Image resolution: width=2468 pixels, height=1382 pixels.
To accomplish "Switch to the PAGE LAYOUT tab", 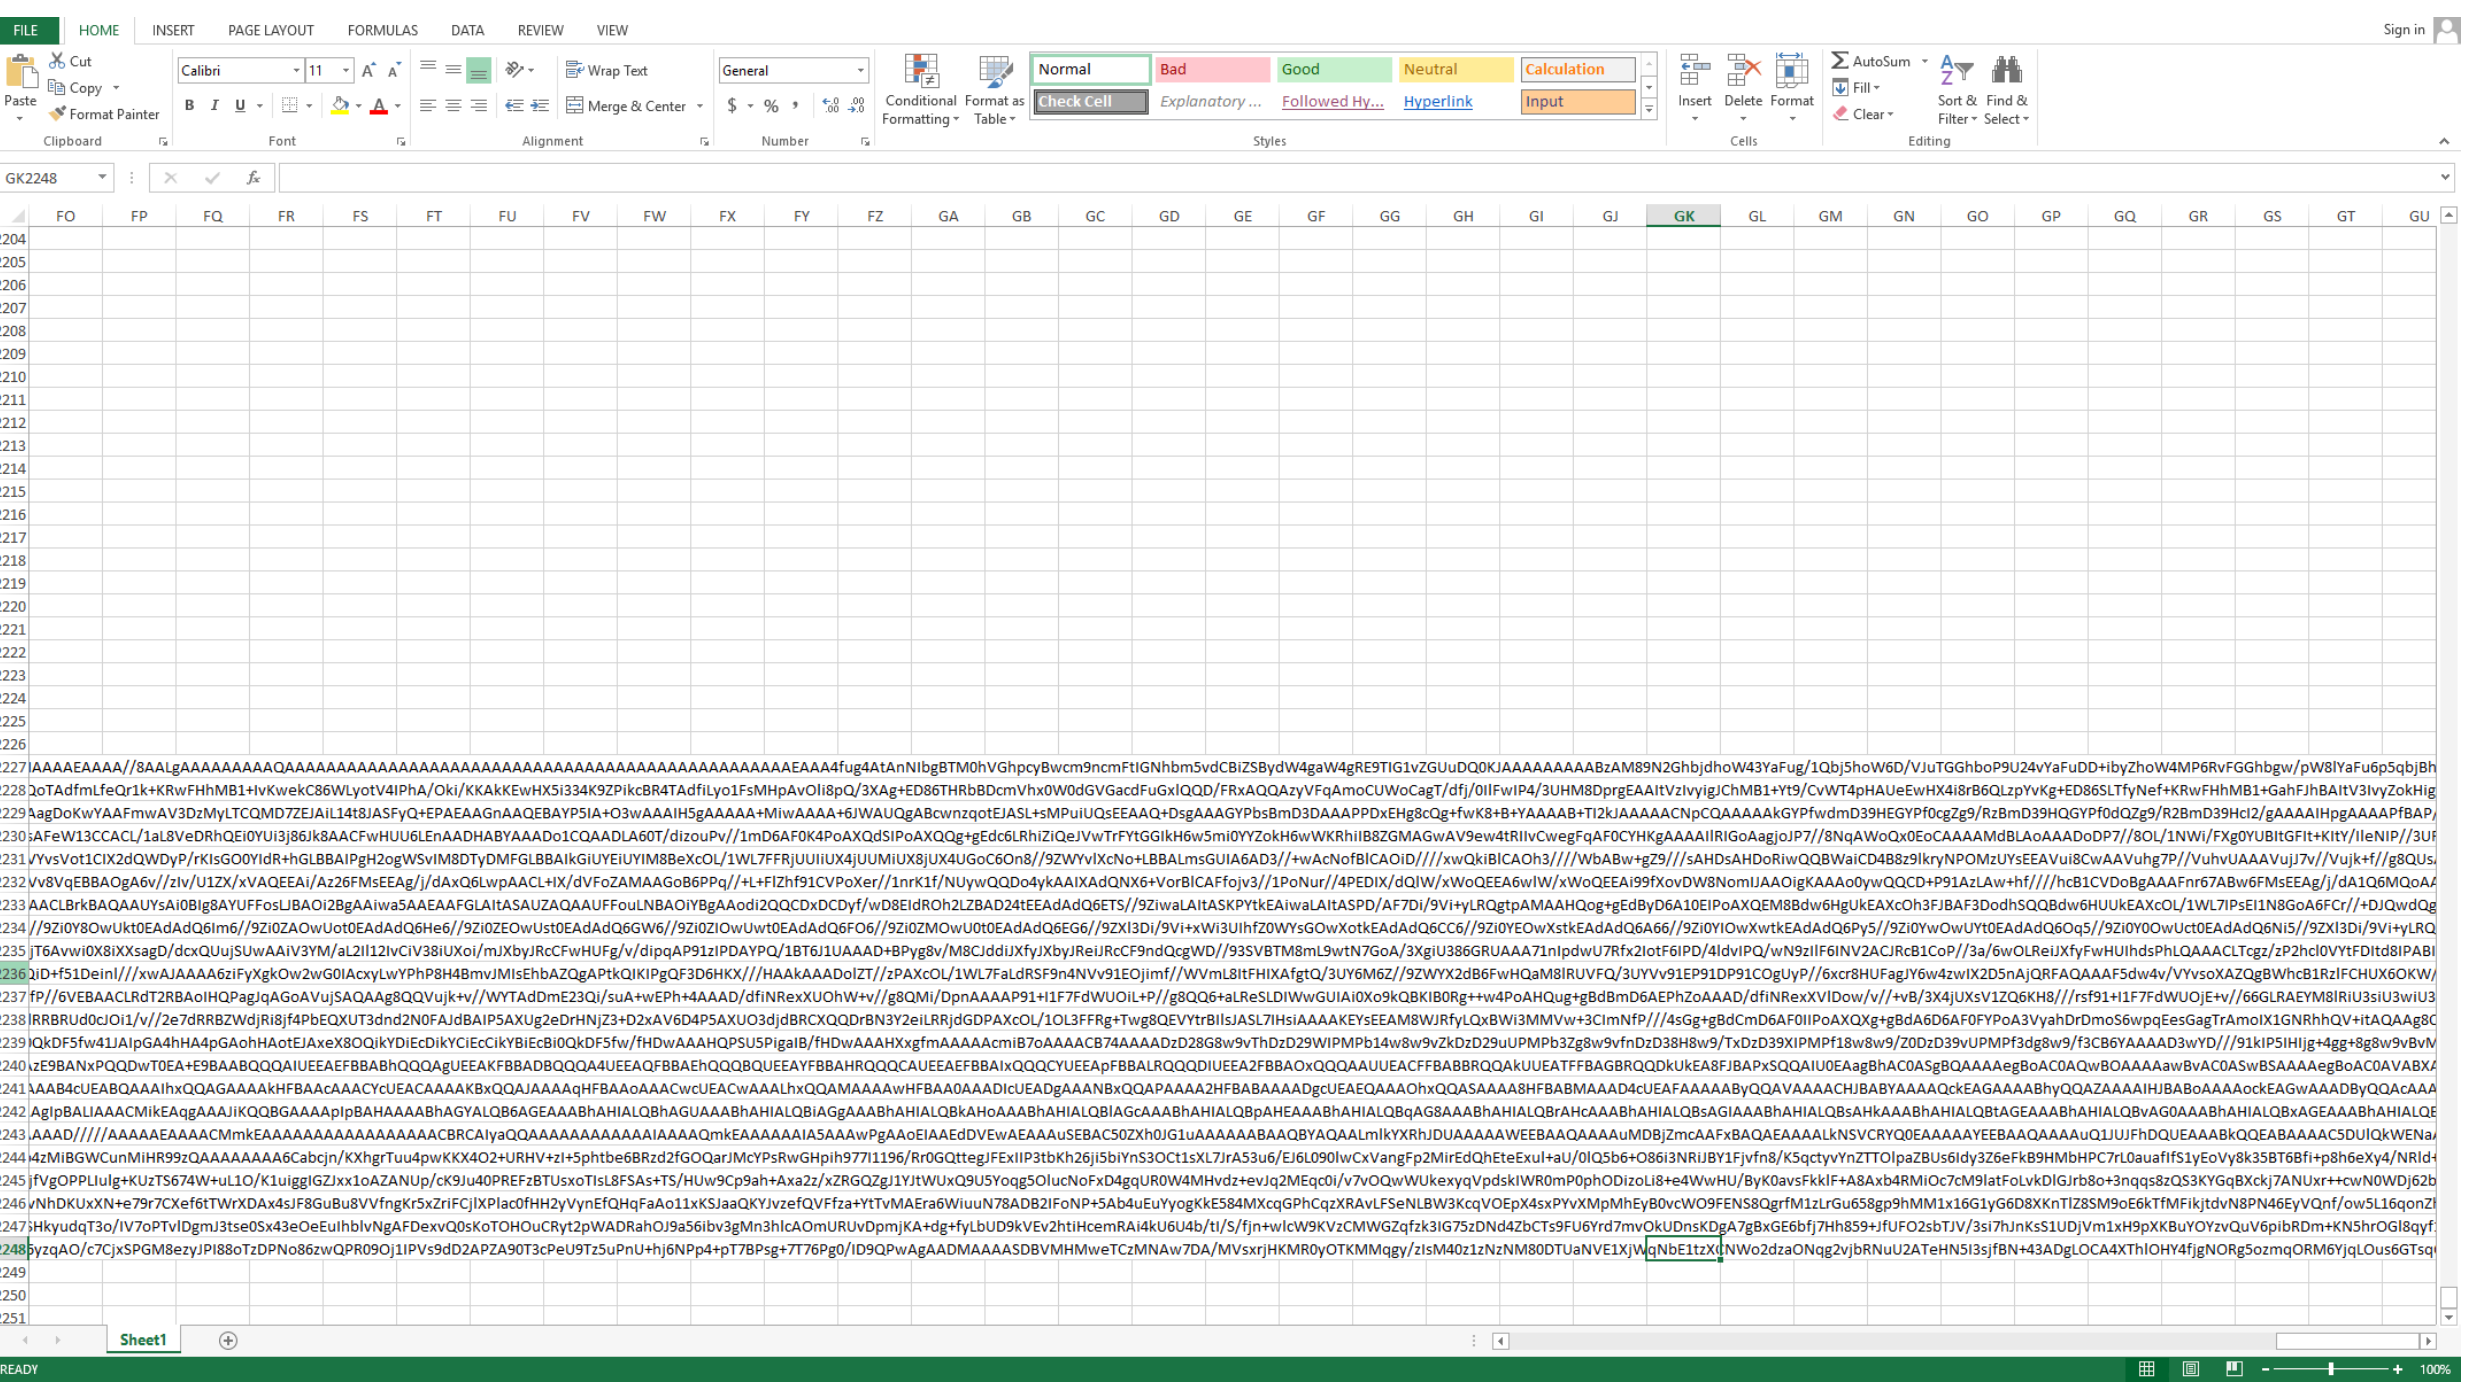I will 270,30.
